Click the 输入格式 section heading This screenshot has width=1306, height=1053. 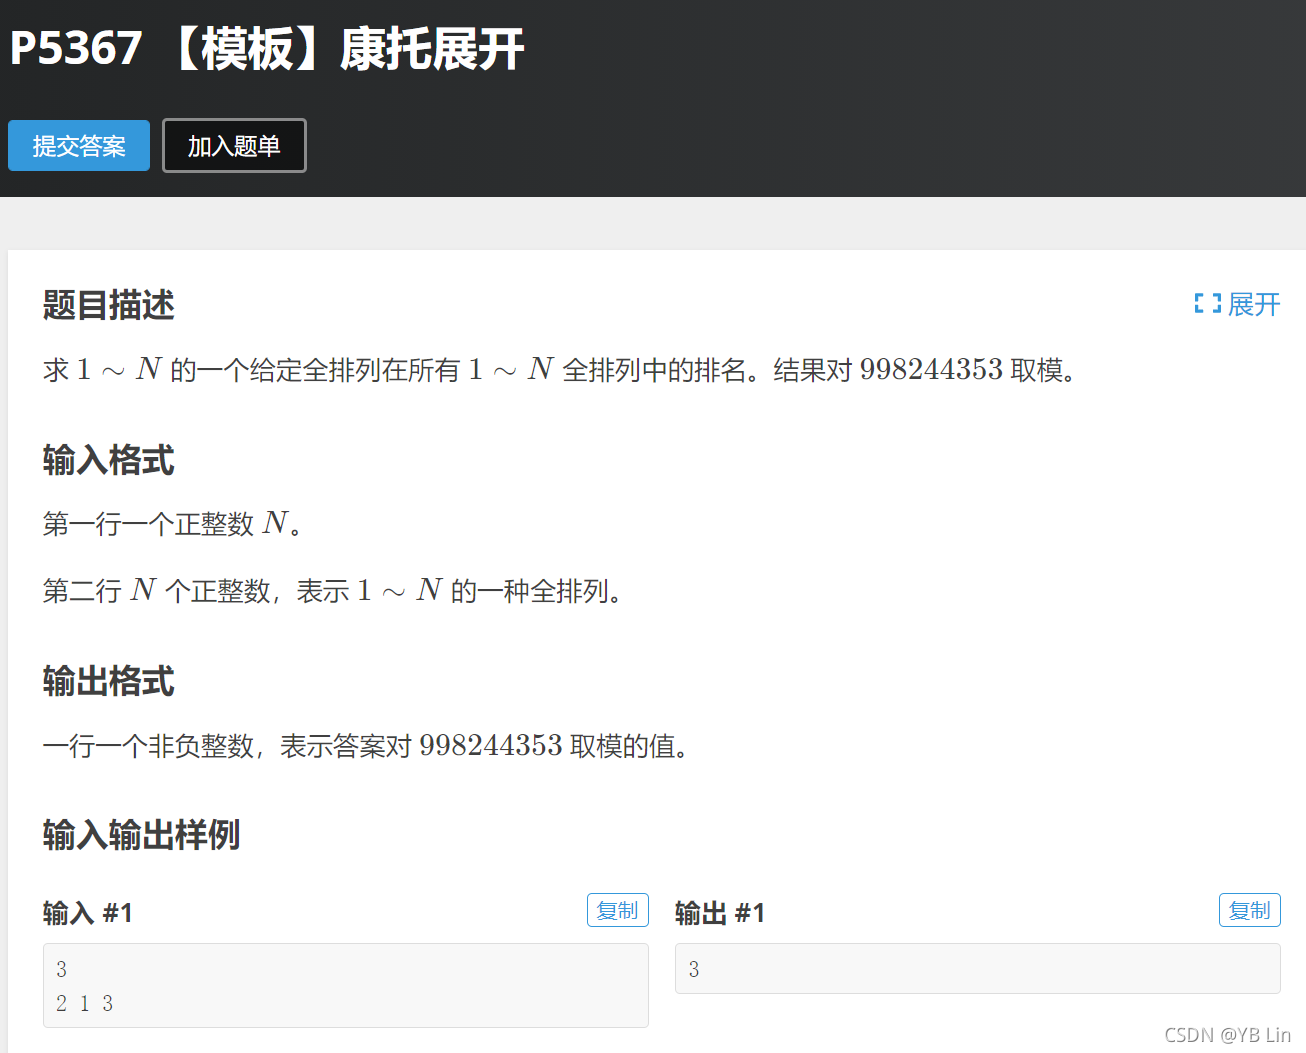[x=108, y=460]
